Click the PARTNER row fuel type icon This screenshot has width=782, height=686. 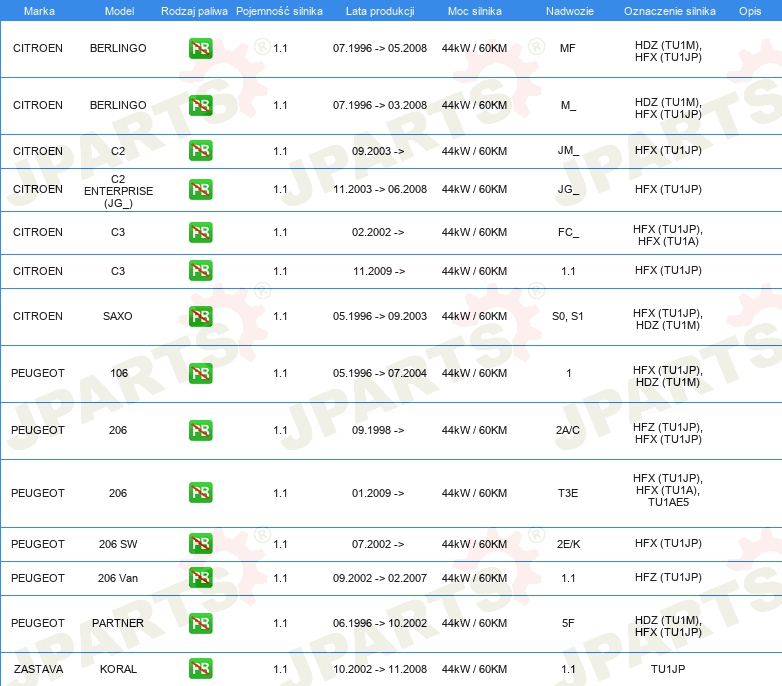pos(201,623)
